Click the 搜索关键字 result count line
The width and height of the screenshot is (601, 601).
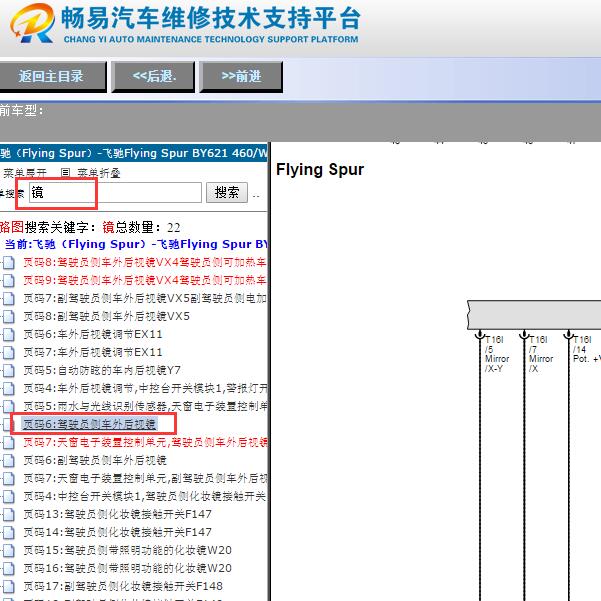90,227
